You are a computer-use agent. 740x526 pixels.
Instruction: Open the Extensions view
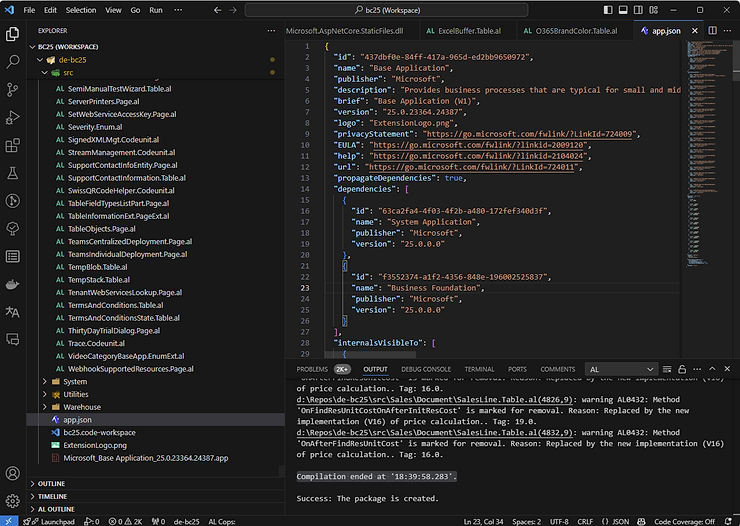(13, 146)
